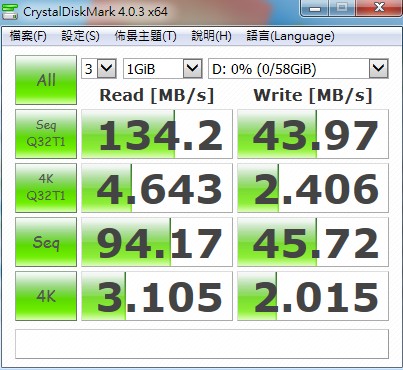Open the 語言(Language) menu

click(x=290, y=36)
